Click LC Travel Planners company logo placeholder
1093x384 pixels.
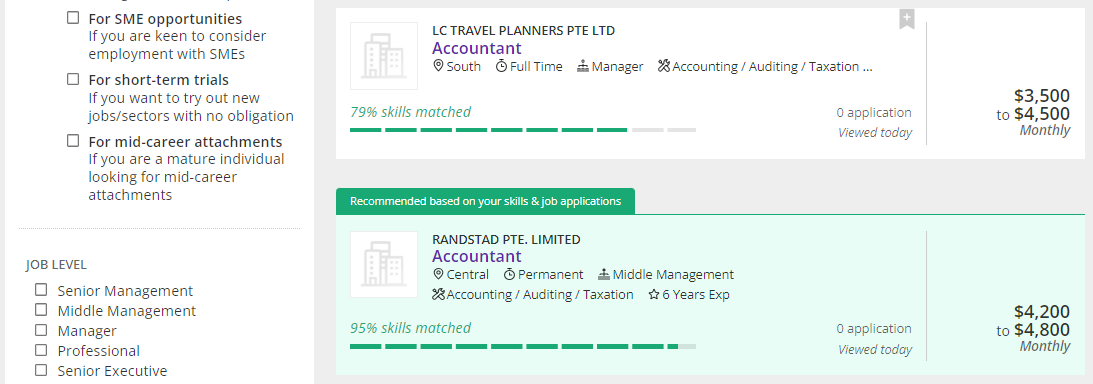pyautogui.click(x=383, y=56)
